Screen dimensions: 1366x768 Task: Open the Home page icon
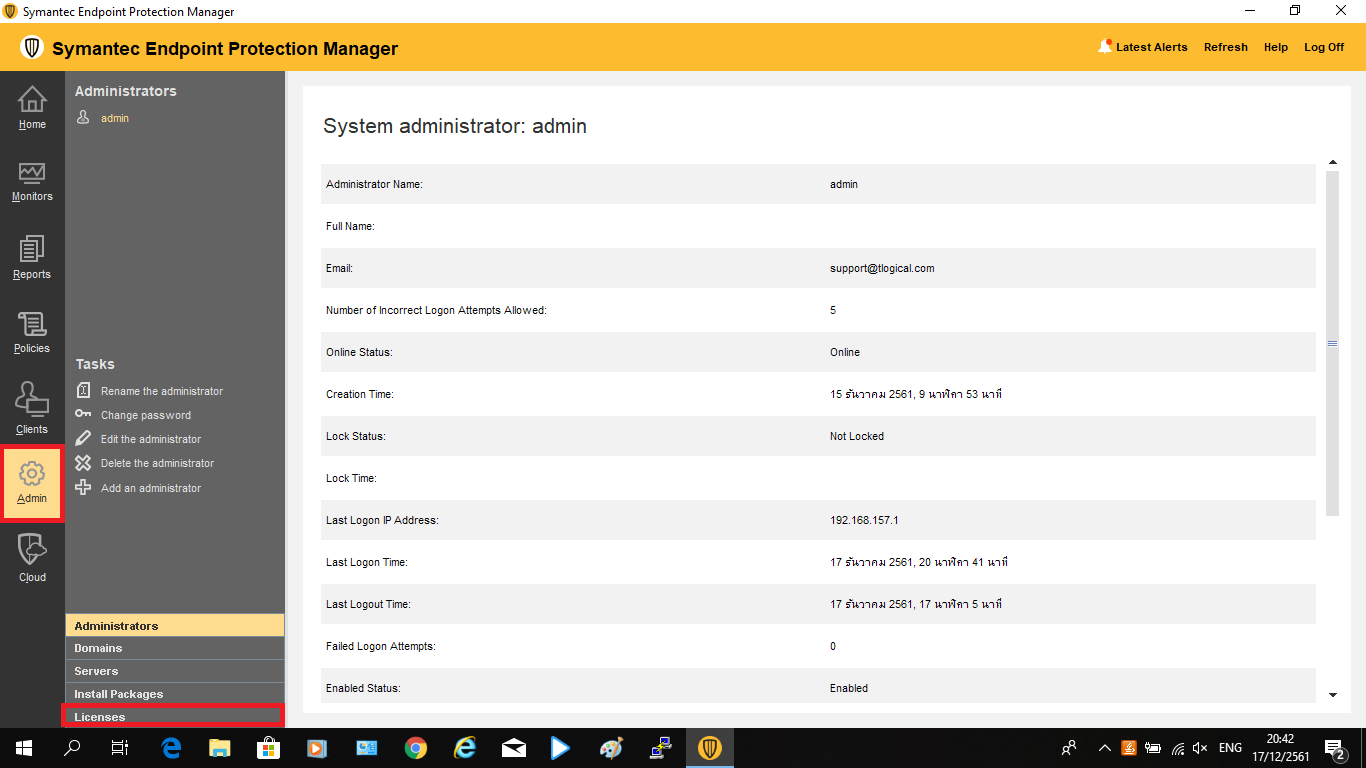coord(32,107)
